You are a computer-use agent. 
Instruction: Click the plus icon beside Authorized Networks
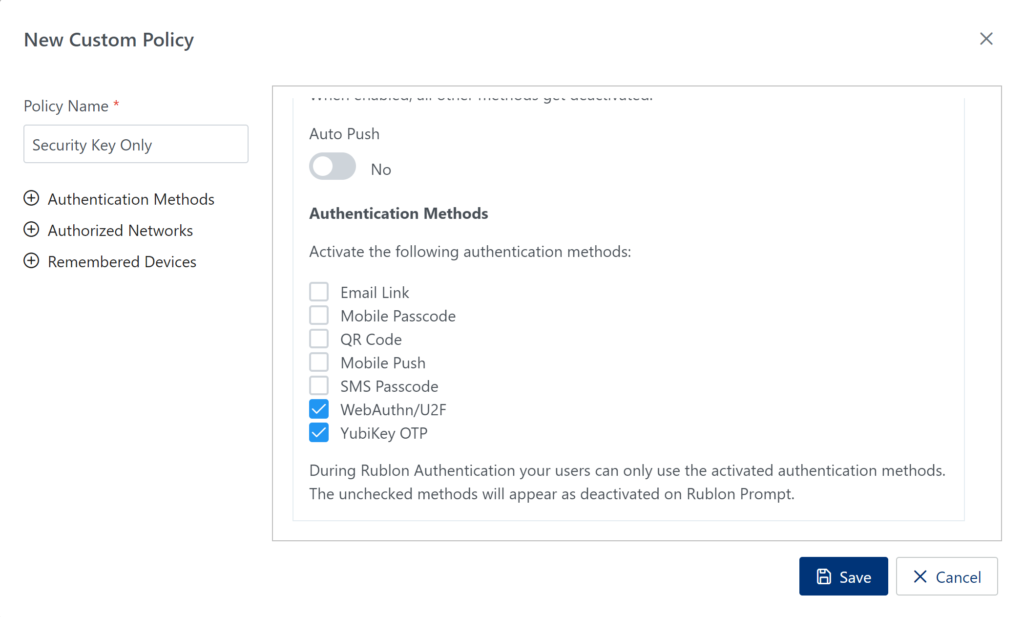click(30, 230)
